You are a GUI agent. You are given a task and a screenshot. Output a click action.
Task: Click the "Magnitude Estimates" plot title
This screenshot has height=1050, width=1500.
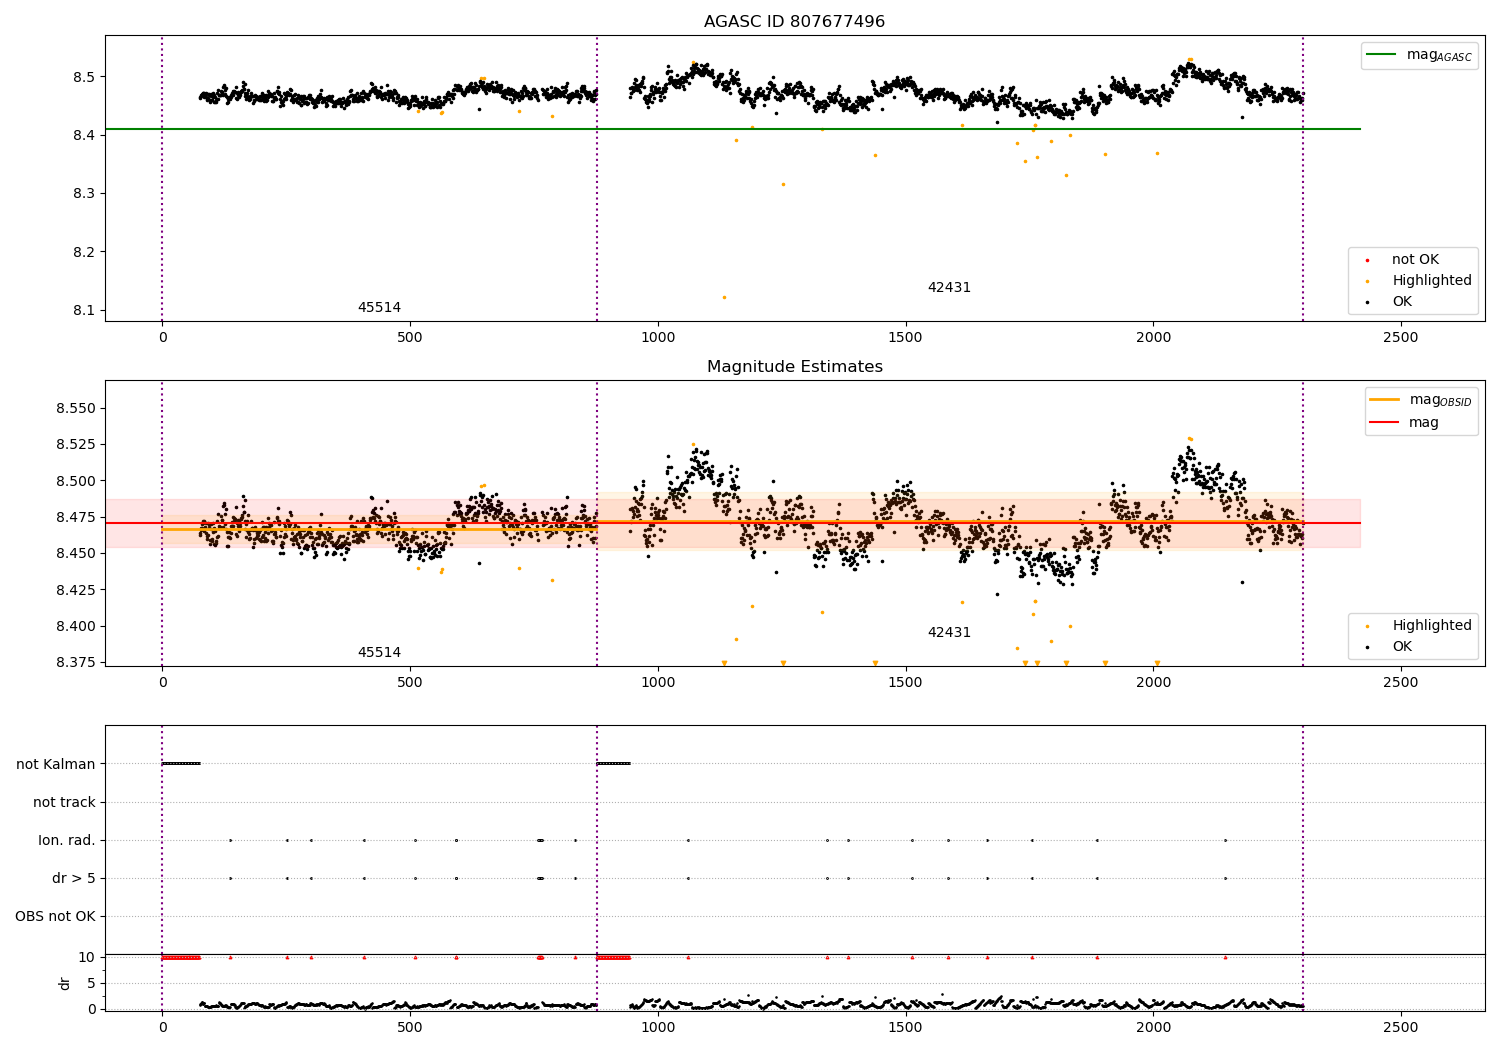(794, 367)
